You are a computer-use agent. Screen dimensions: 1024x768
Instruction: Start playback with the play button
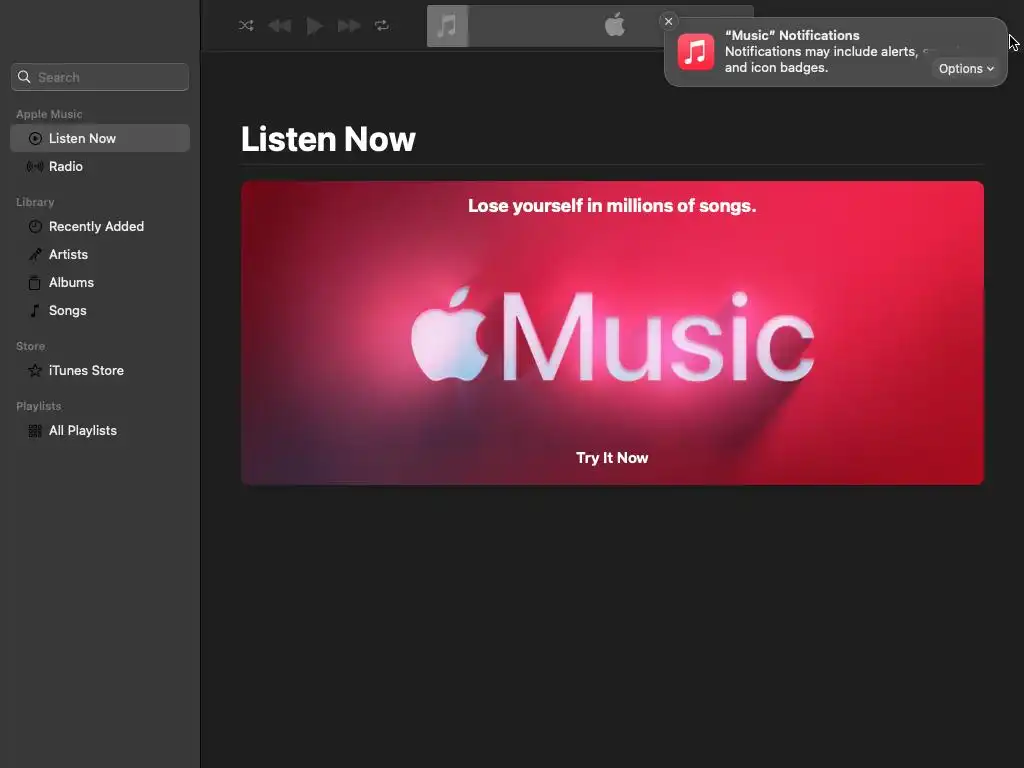[x=314, y=25]
